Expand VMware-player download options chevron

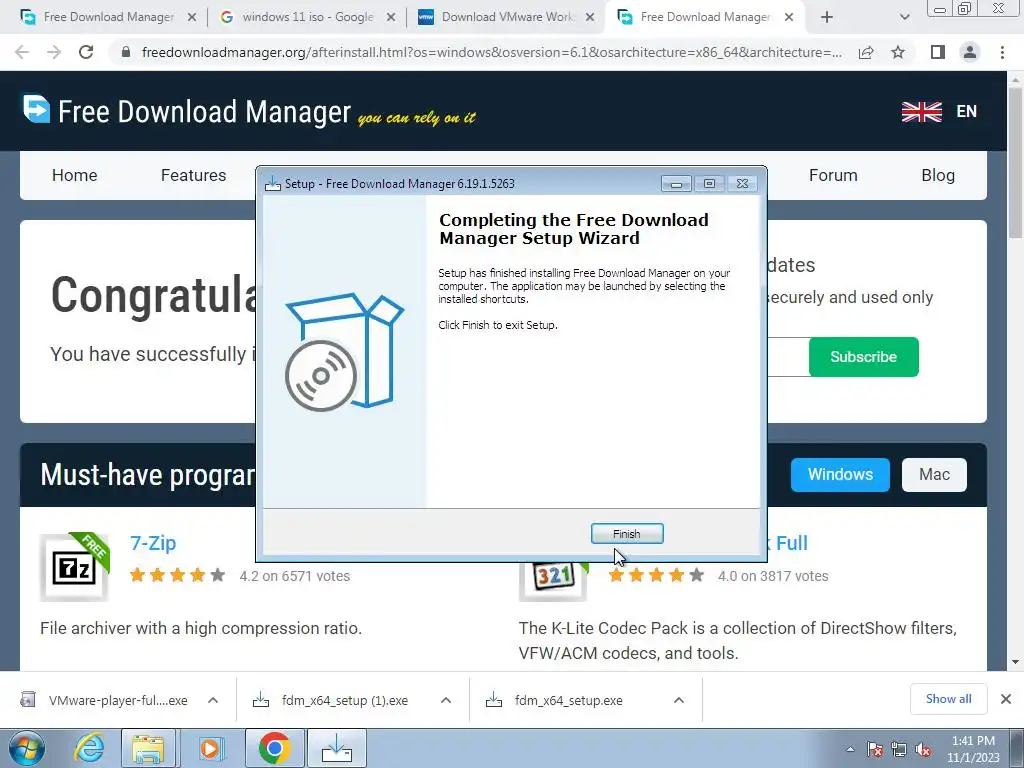(212, 700)
